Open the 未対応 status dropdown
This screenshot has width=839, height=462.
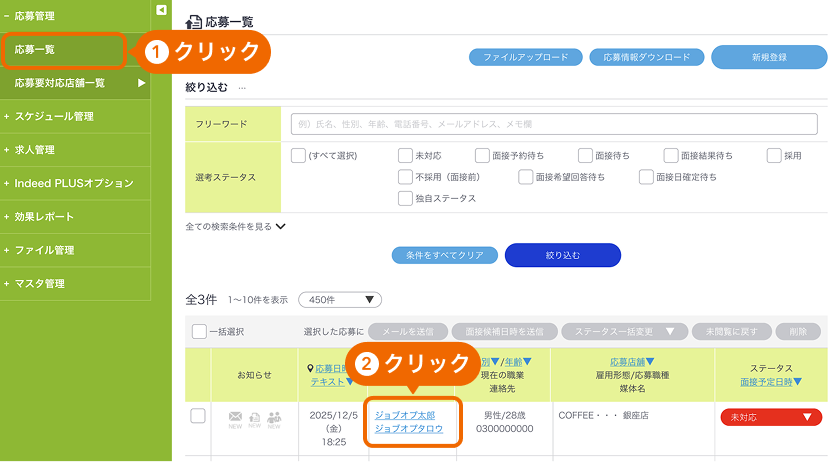coord(771,417)
